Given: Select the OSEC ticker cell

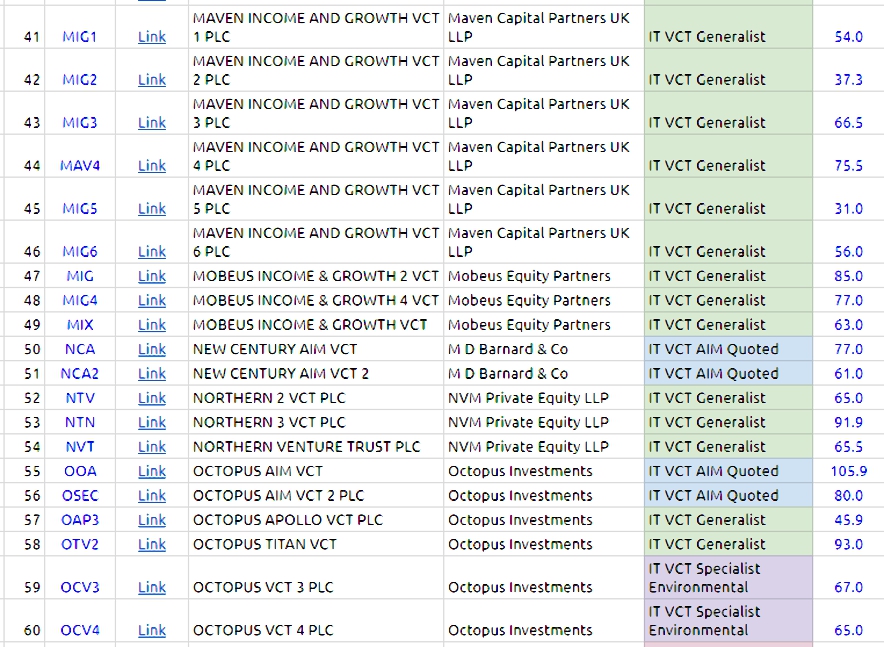Looking at the screenshot, I should pyautogui.click(x=79, y=495).
